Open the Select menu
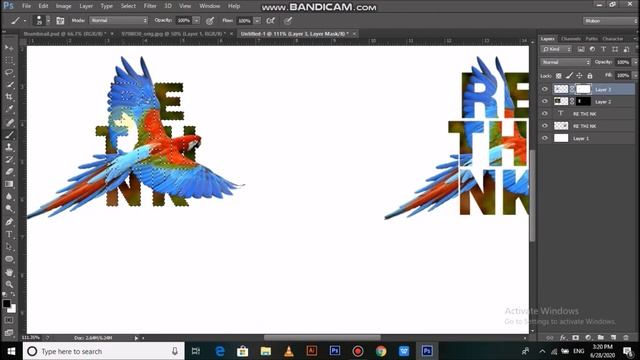 click(128, 6)
